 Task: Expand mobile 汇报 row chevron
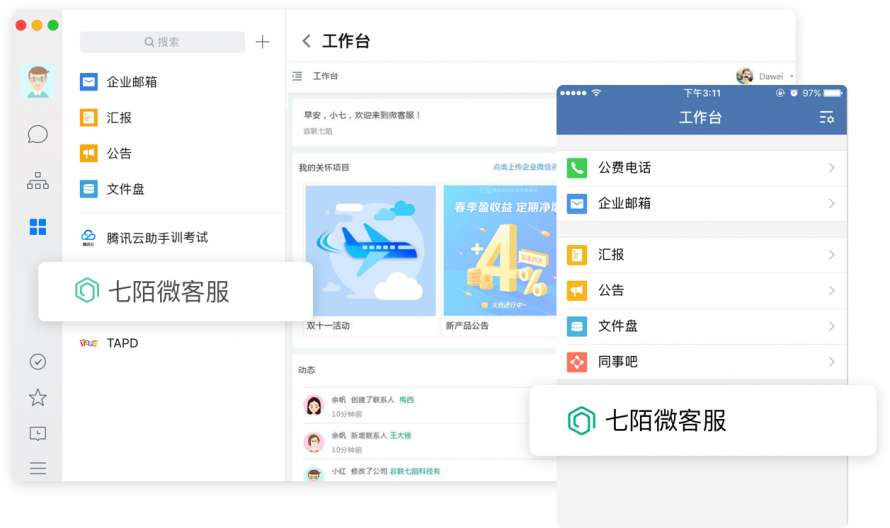(832, 255)
